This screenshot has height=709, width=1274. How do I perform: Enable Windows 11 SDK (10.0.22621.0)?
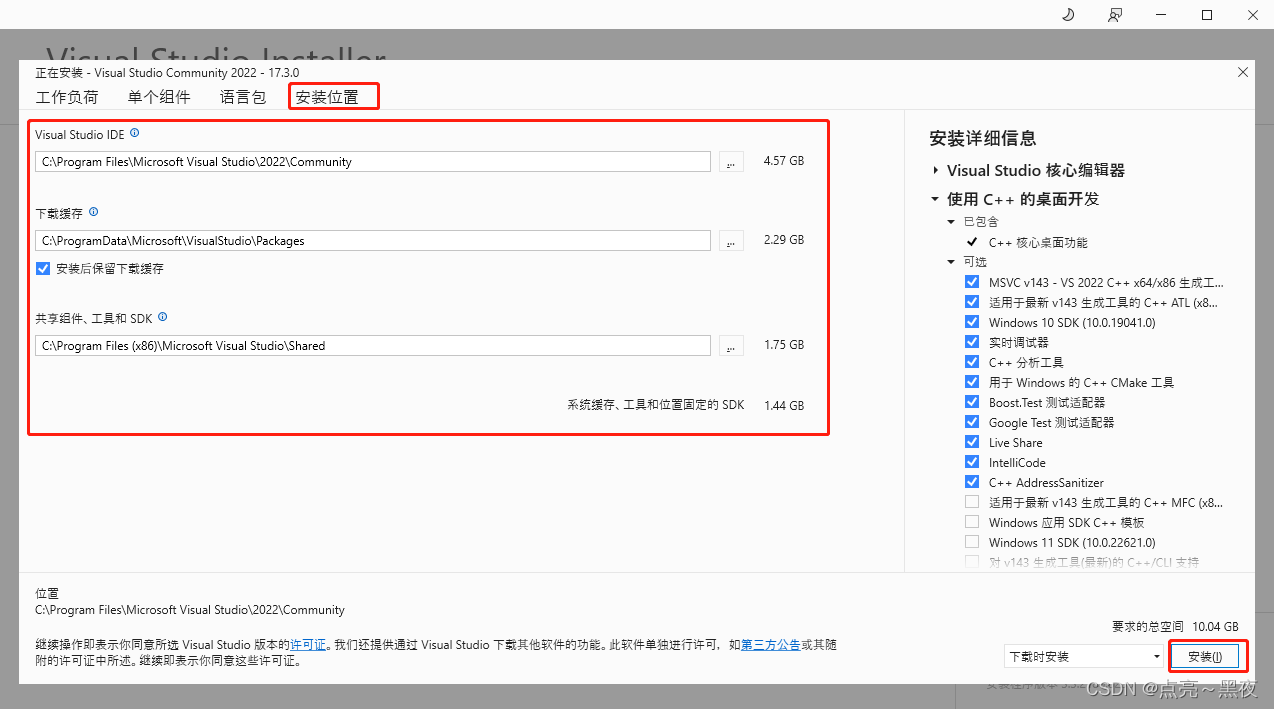(x=971, y=541)
